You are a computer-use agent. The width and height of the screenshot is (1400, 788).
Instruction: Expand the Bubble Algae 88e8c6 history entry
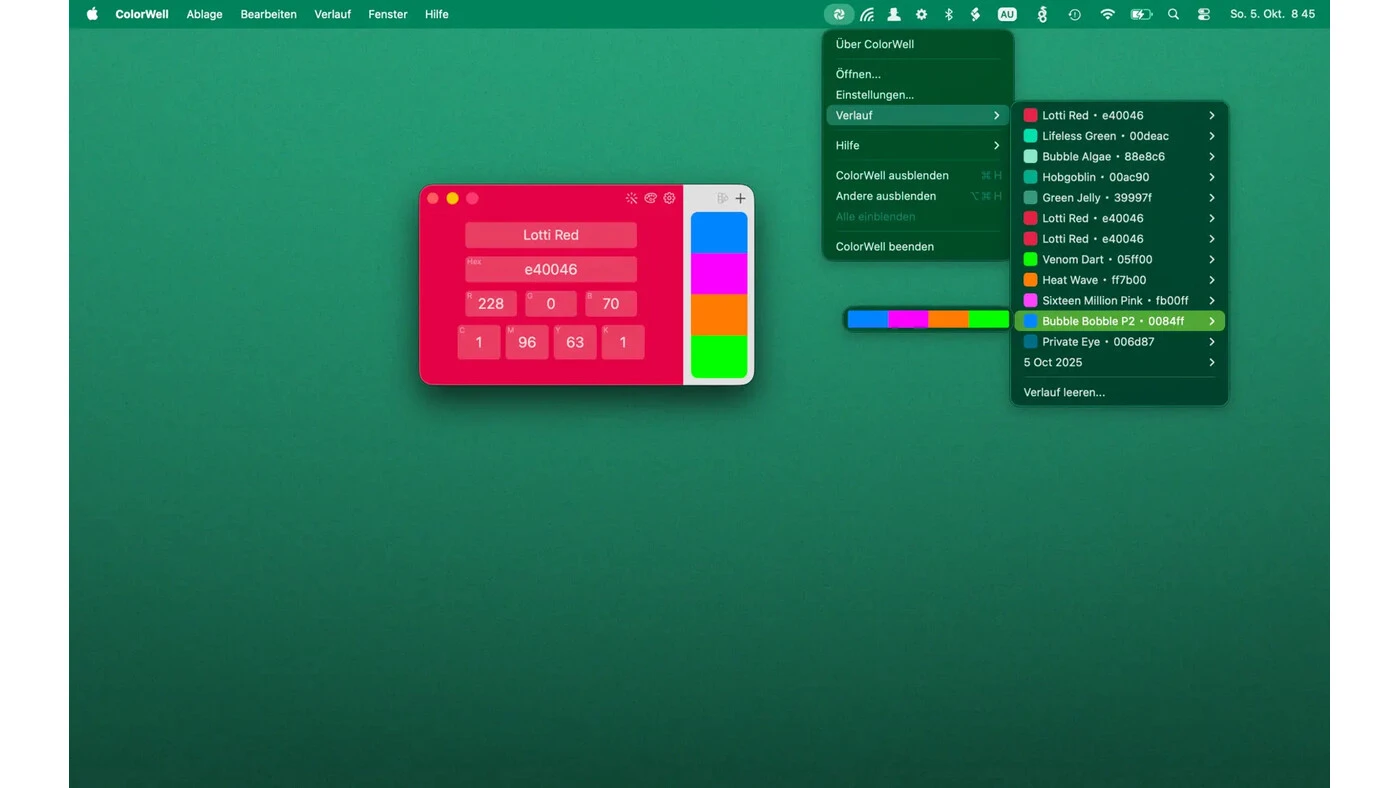point(1119,156)
